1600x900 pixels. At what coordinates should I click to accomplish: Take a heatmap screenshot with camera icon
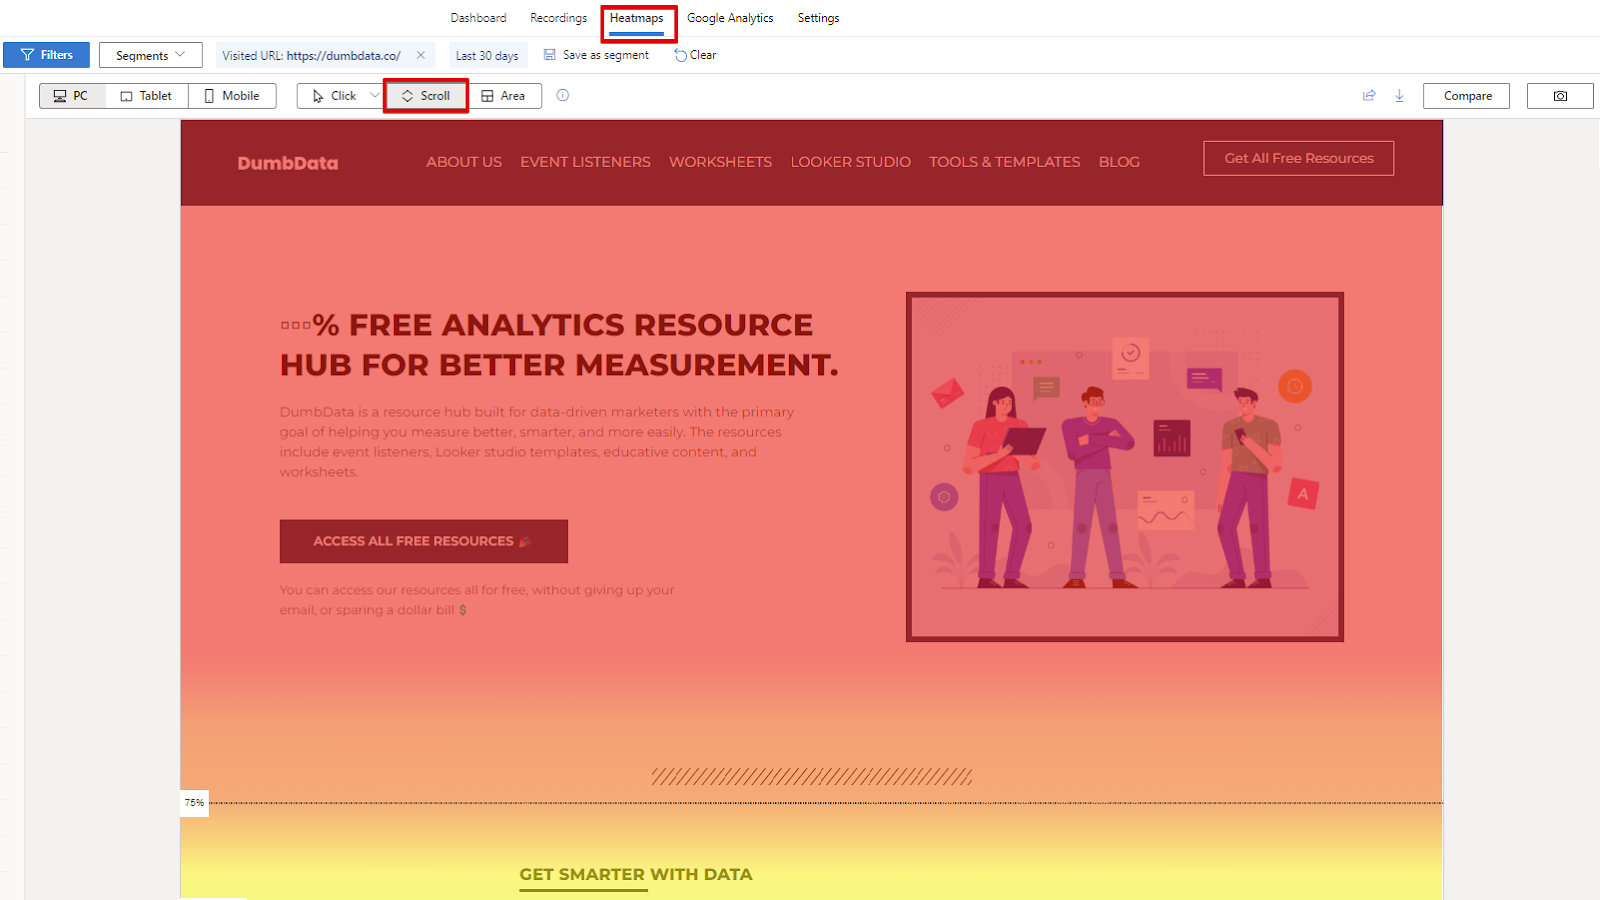tap(1560, 96)
